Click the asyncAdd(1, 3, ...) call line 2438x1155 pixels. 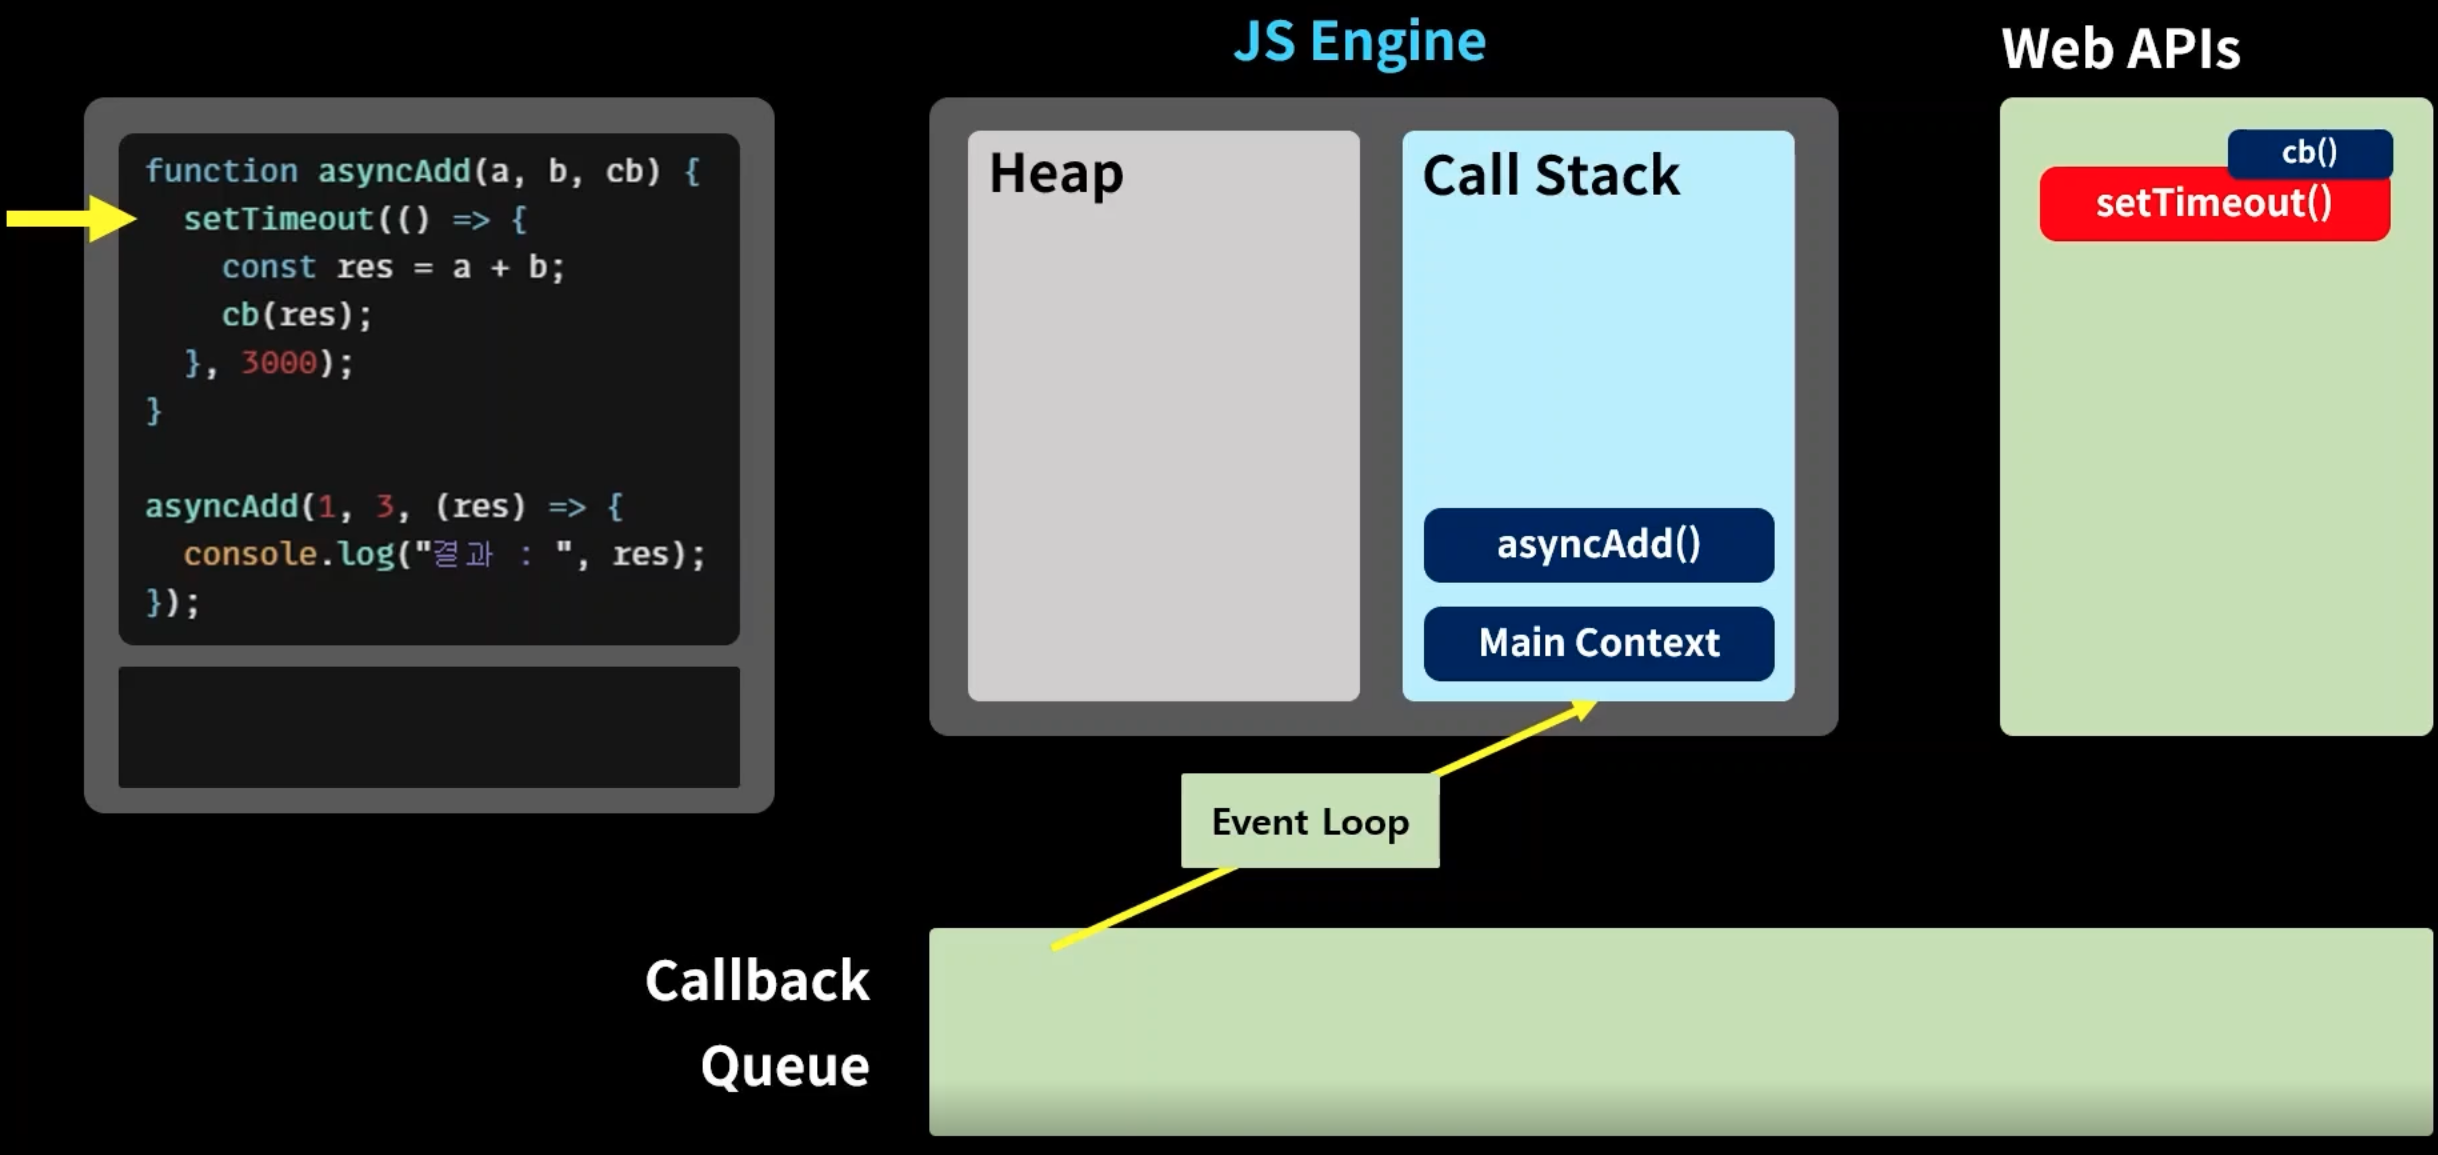pos(384,506)
